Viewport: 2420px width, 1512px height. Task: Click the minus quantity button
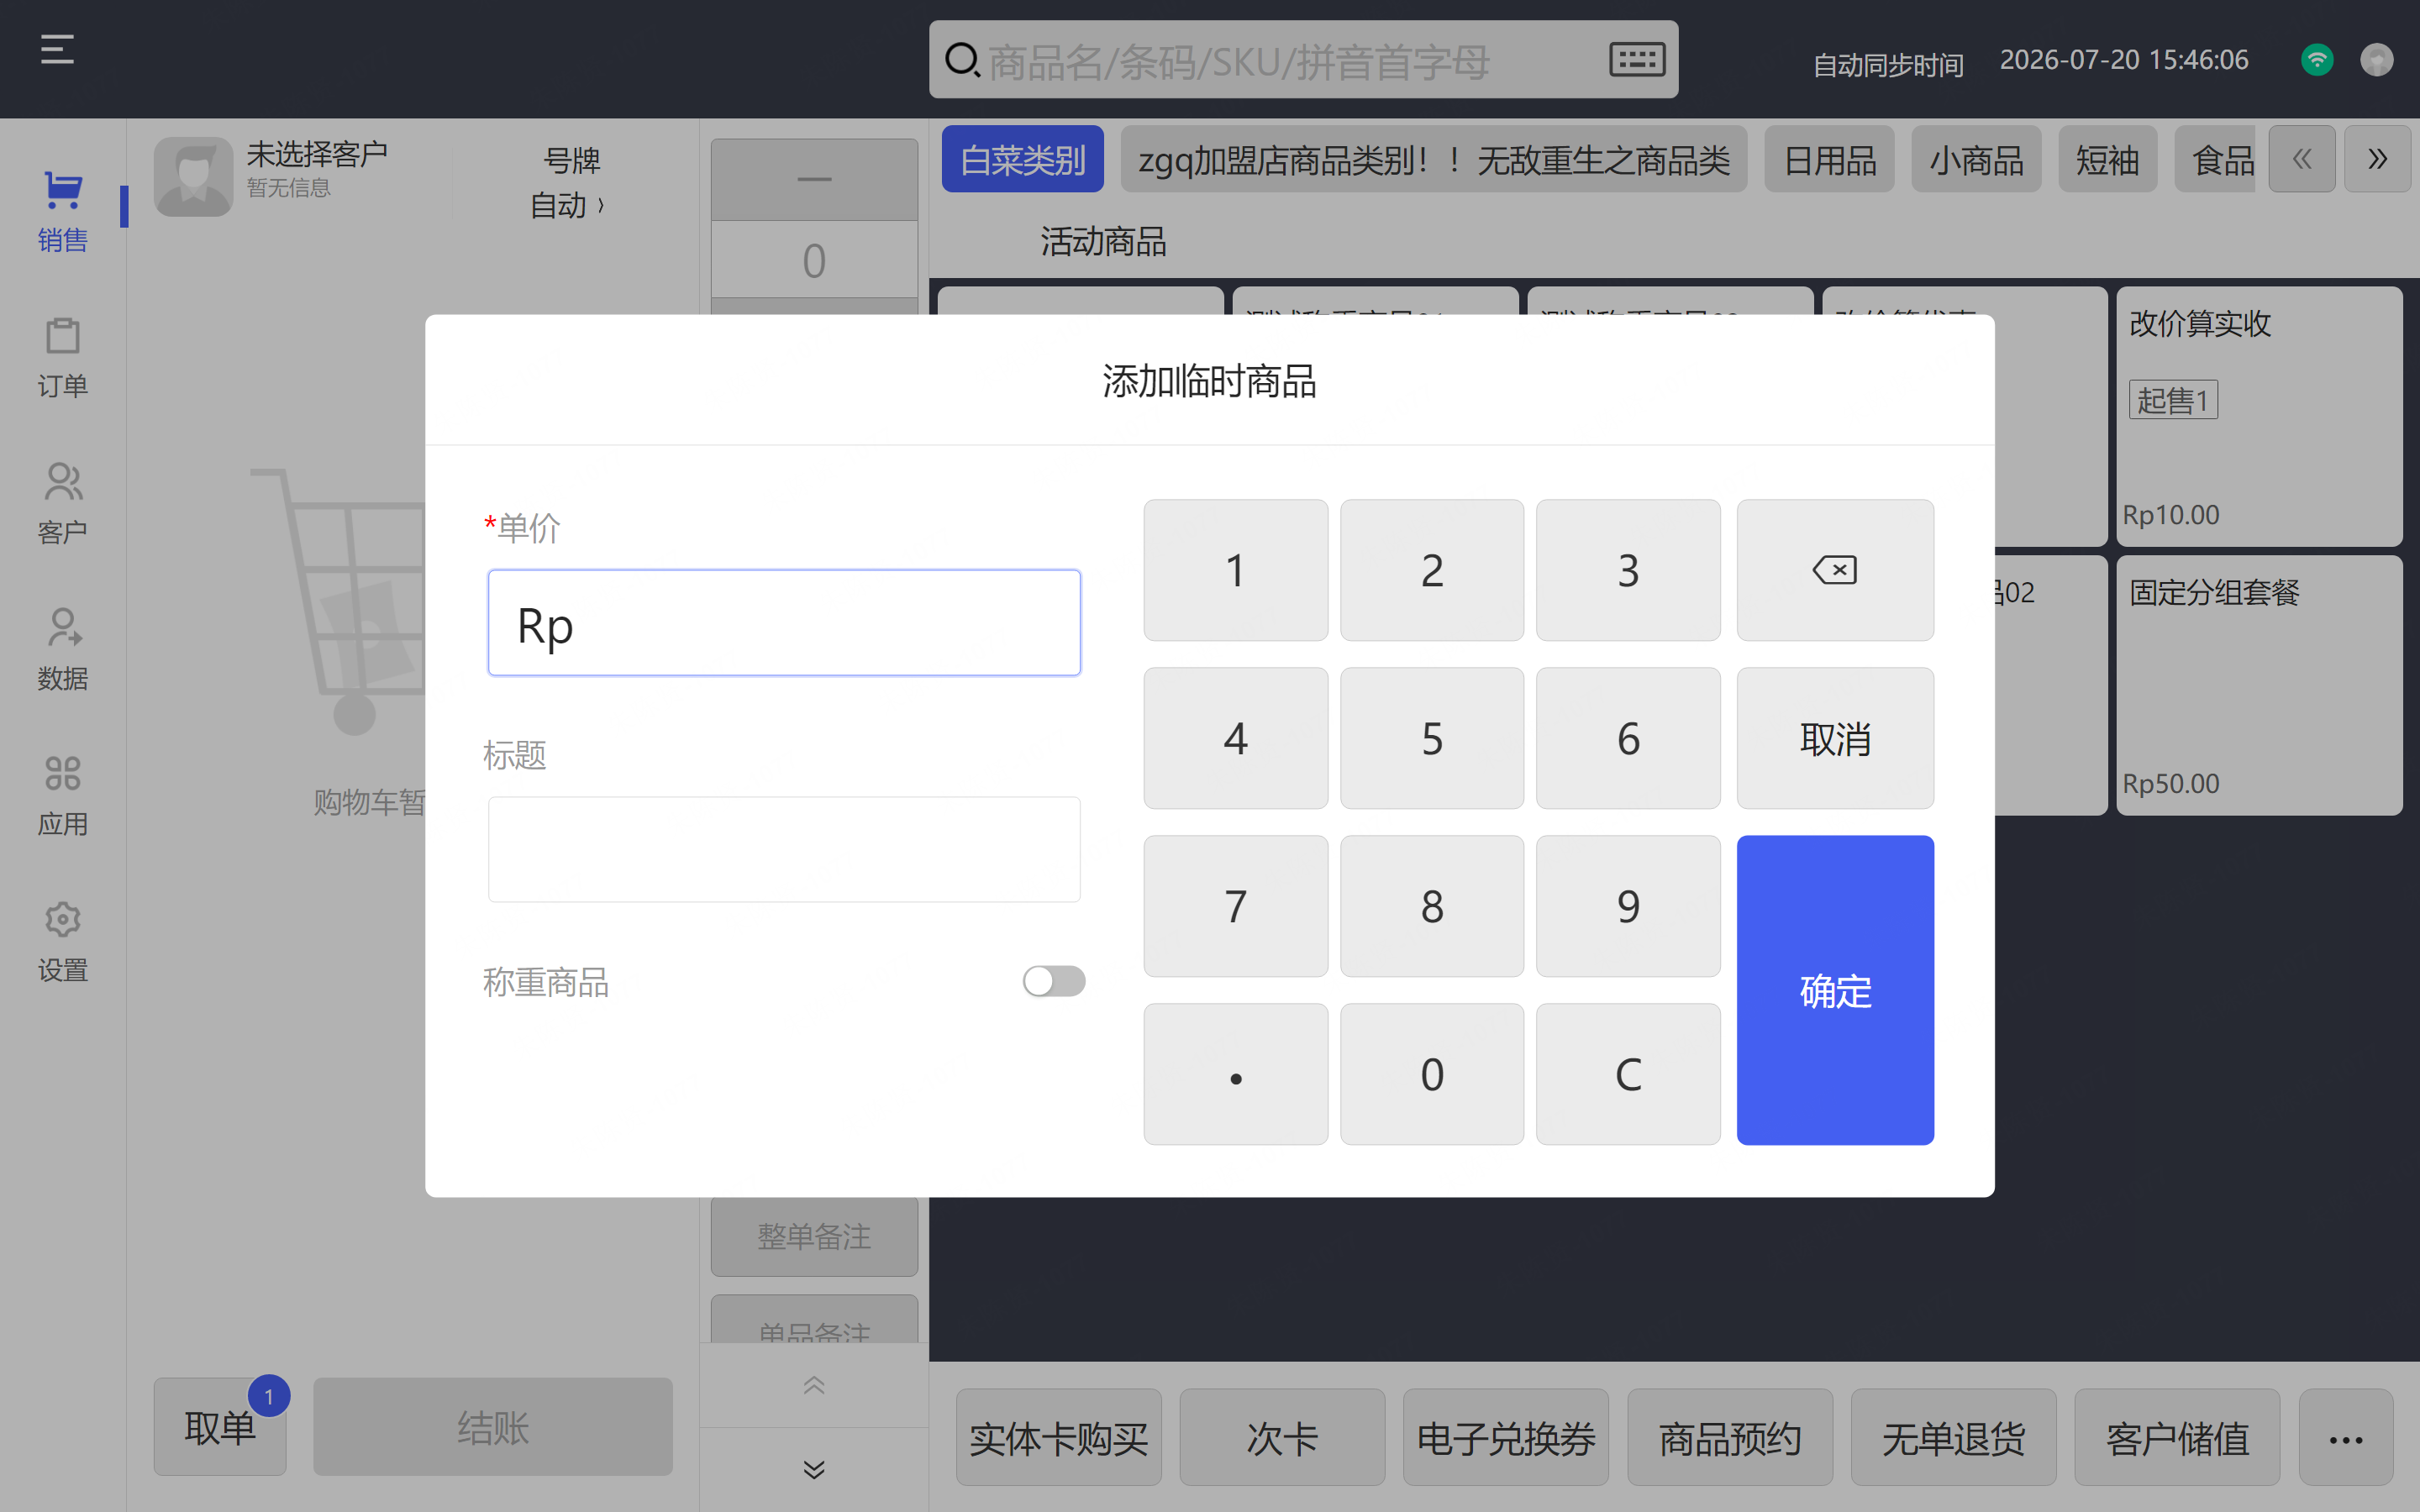(x=814, y=179)
